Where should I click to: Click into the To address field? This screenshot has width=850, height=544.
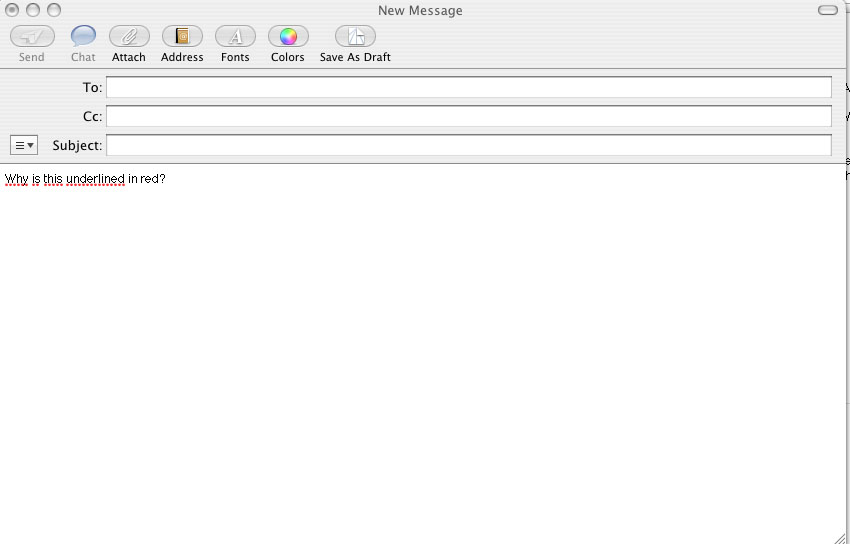tap(468, 87)
